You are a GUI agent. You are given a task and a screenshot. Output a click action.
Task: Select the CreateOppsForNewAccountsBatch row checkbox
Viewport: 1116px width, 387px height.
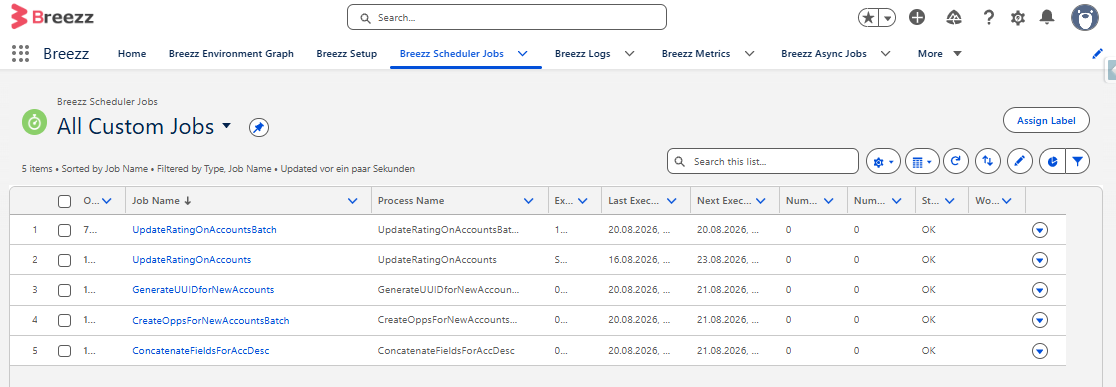65,320
